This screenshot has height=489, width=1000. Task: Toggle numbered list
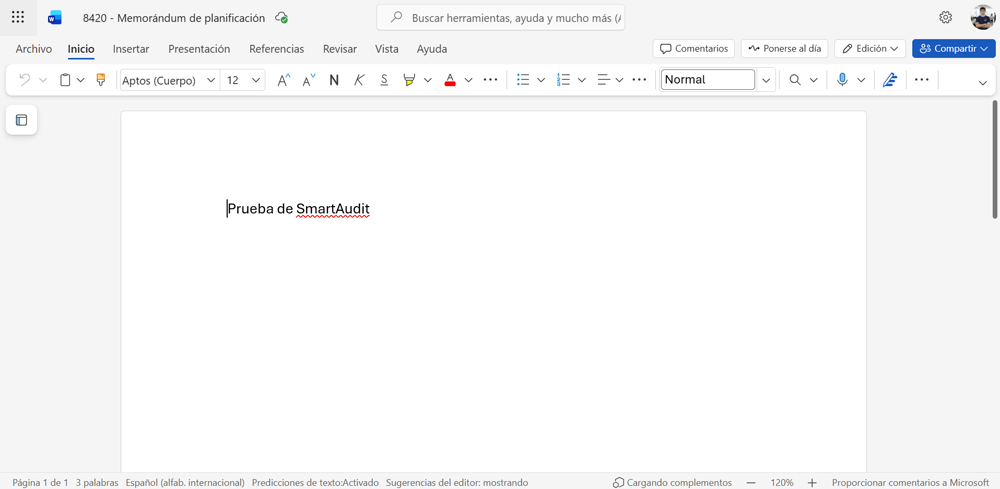563,80
